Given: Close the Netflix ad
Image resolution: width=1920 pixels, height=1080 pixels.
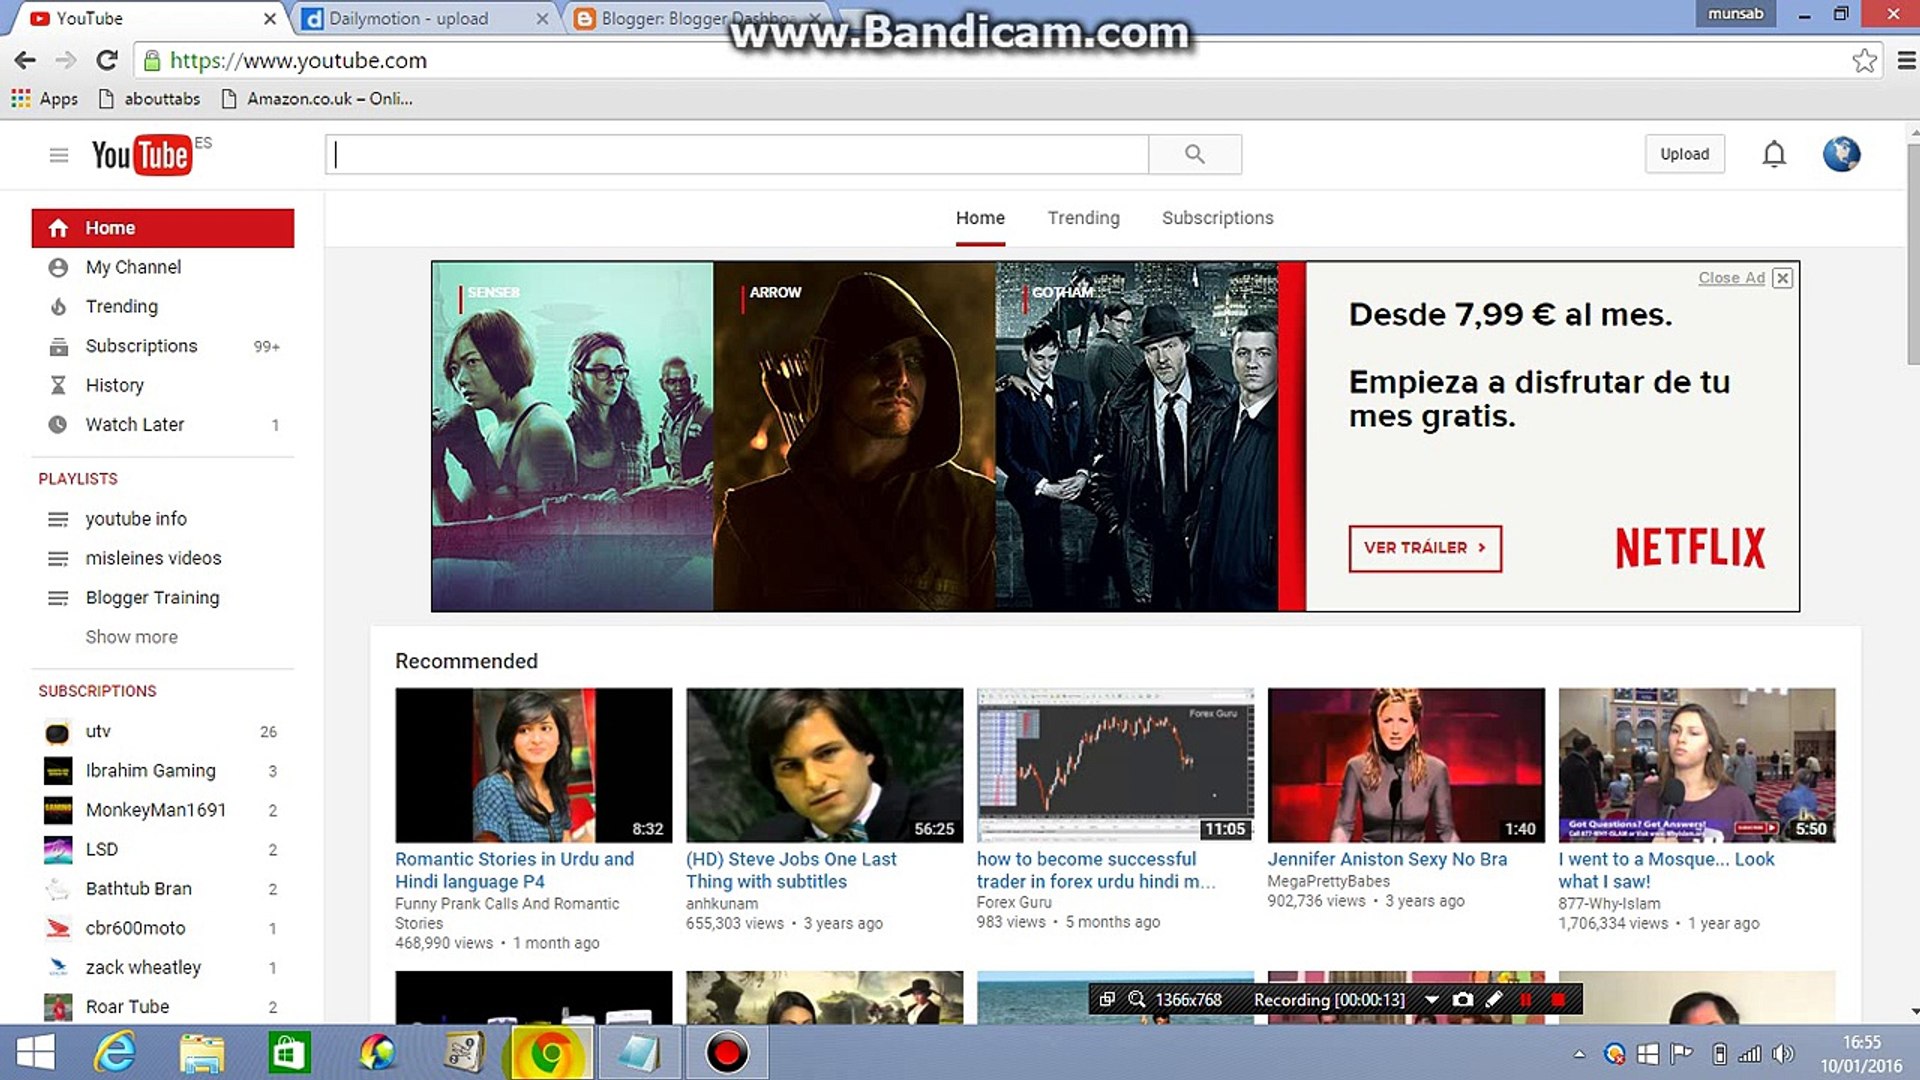Looking at the screenshot, I should pos(1782,278).
